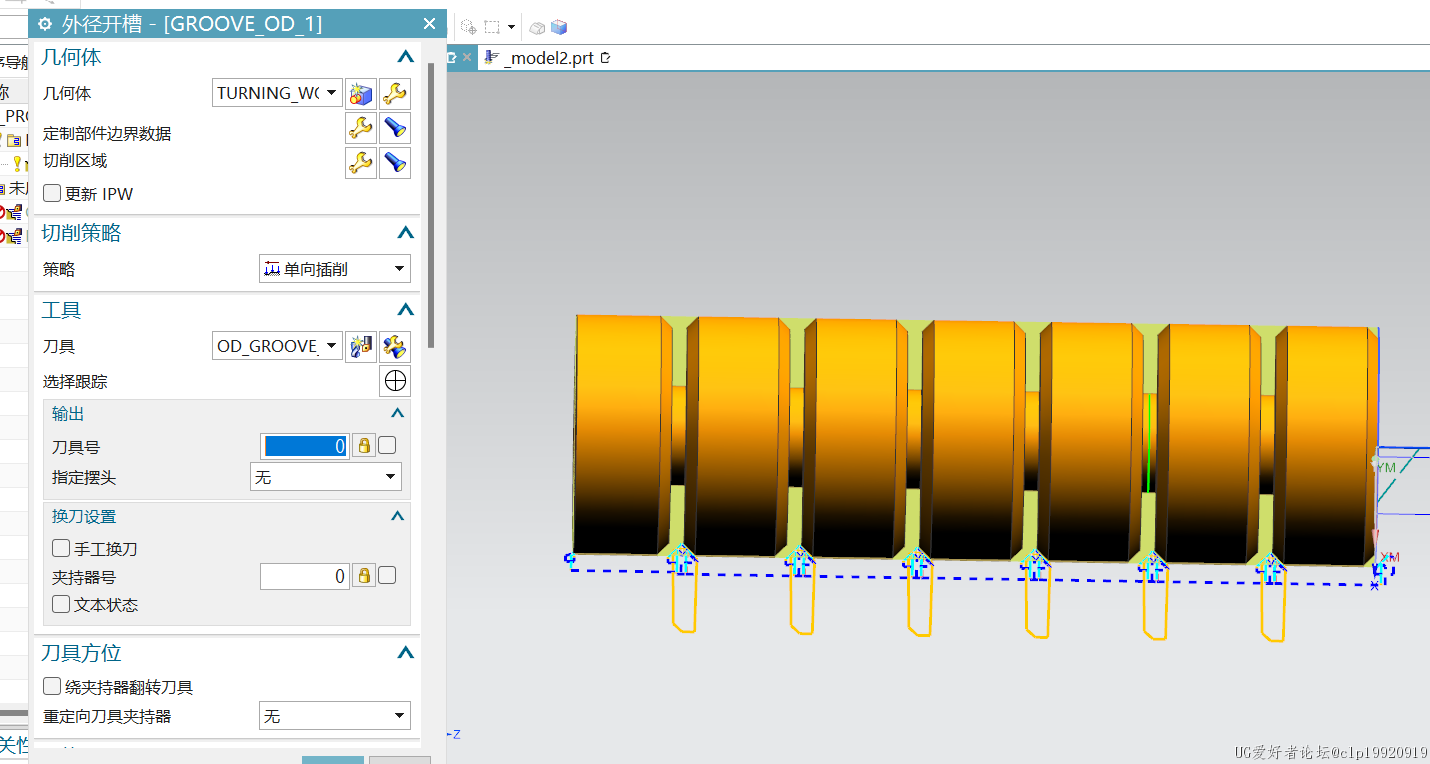Screen dimensions: 1430x764
Task: Open dropdown arrow beside selection rectangle toolbar icon
Action: pos(511,27)
